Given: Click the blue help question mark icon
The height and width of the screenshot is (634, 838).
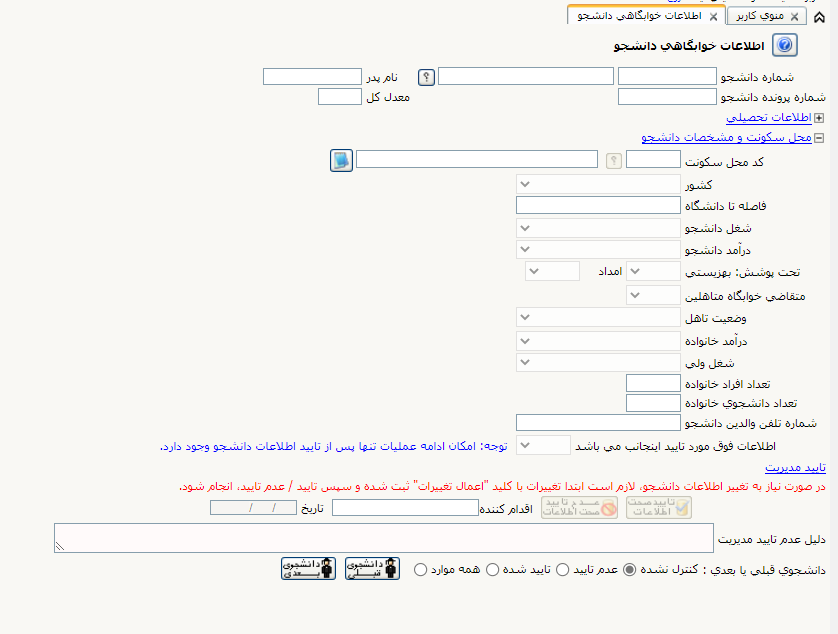Looking at the screenshot, I should point(785,45).
